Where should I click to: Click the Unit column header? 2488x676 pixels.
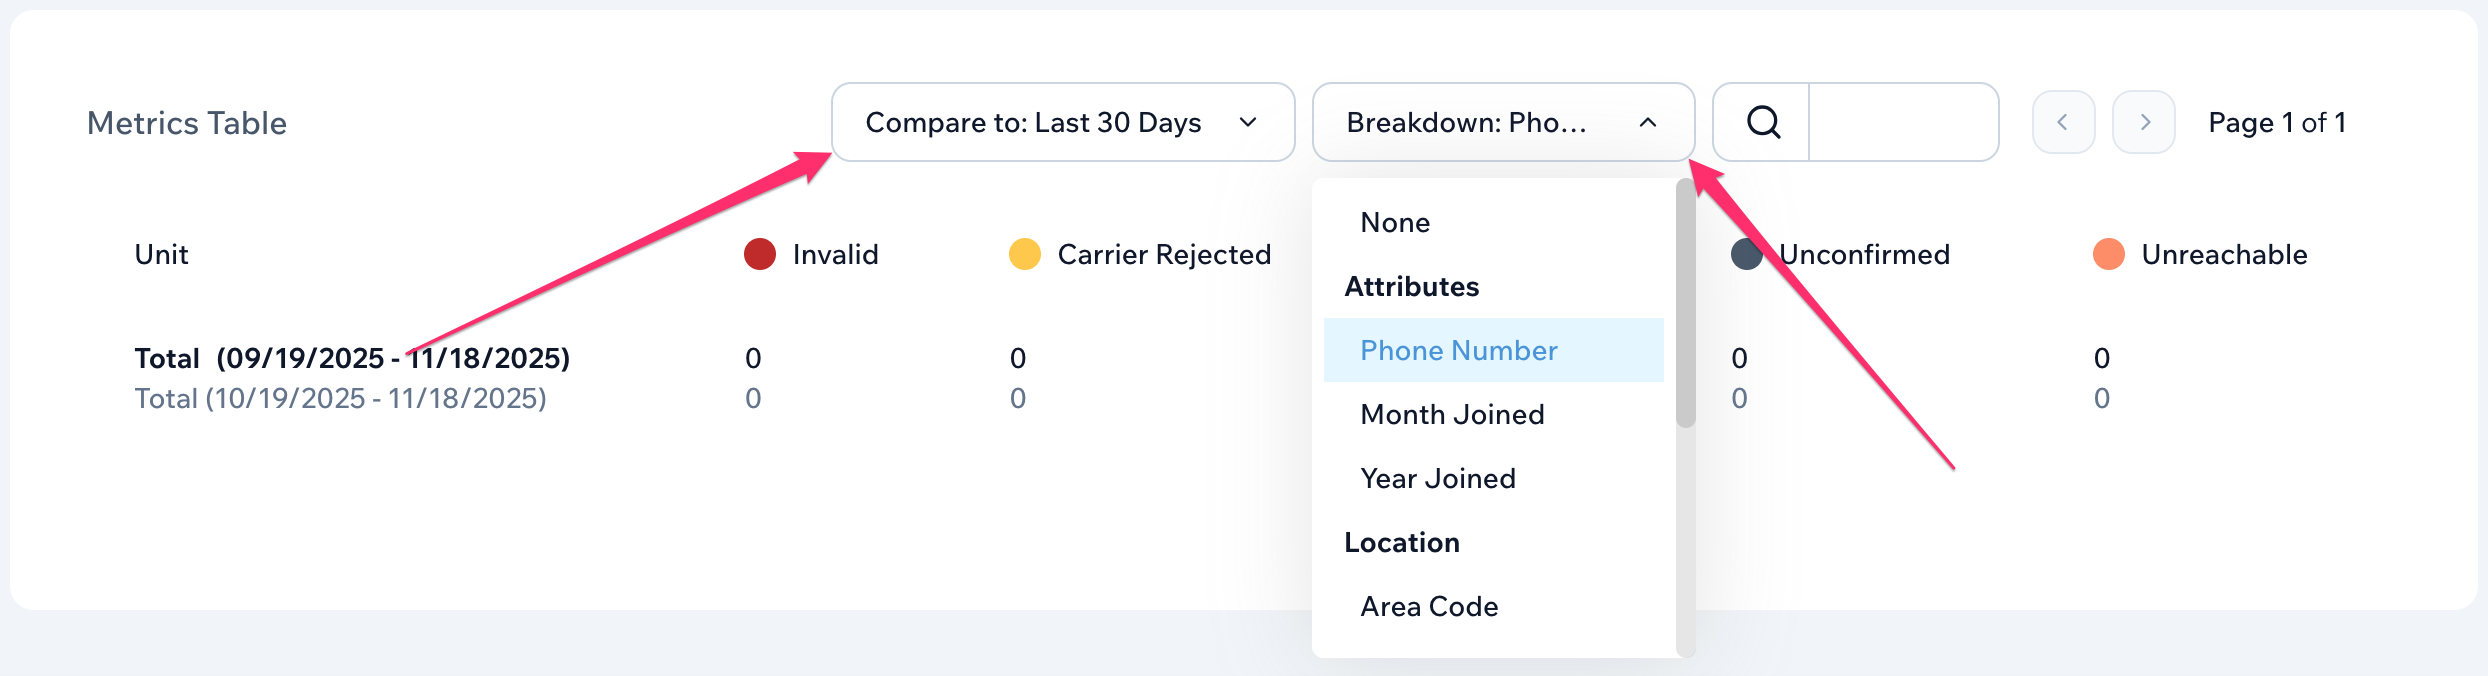[161, 254]
